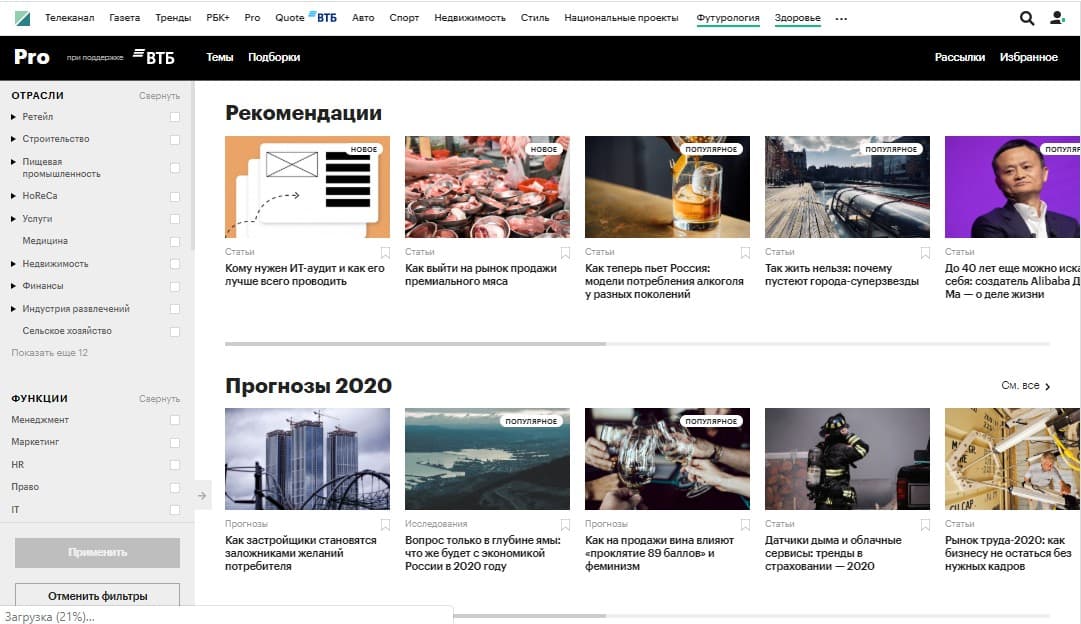The image size is (1081, 624).
Task: Tick the HoReCa checkbox
Action: click(x=175, y=197)
